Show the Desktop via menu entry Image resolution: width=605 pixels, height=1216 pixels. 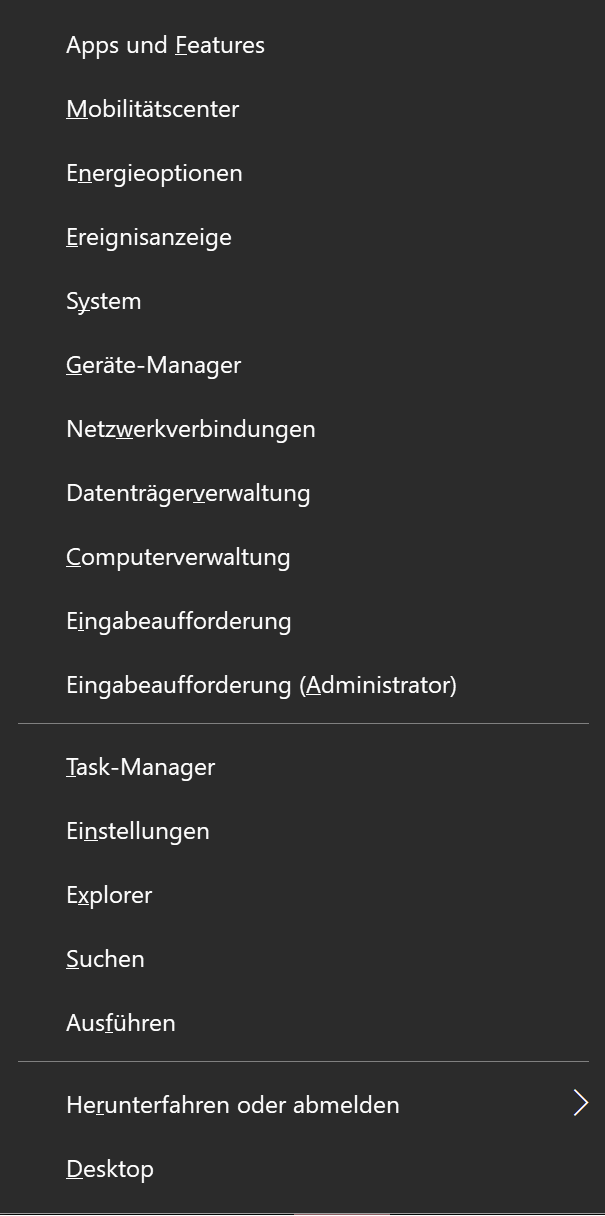pyautogui.click(x=109, y=1169)
